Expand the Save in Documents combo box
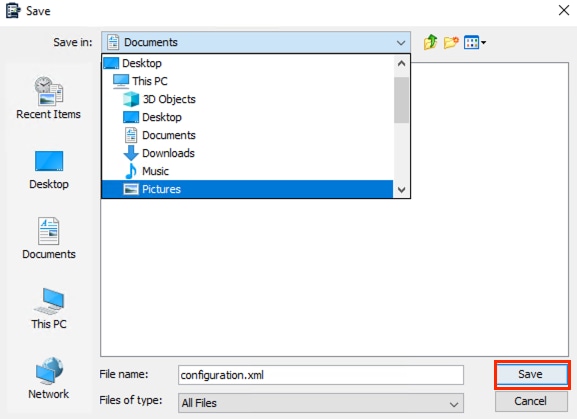This screenshot has height=419, width=577. (x=256, y=42)
